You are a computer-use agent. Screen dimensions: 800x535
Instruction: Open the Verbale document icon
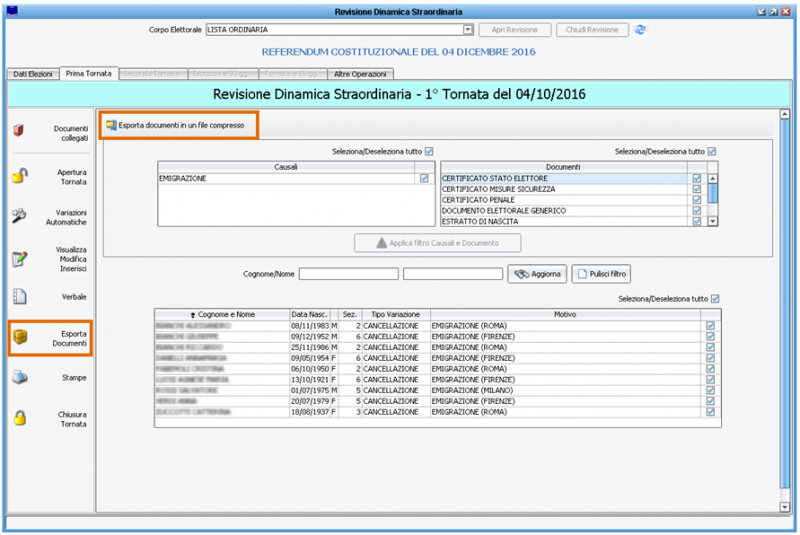[19, 297]
